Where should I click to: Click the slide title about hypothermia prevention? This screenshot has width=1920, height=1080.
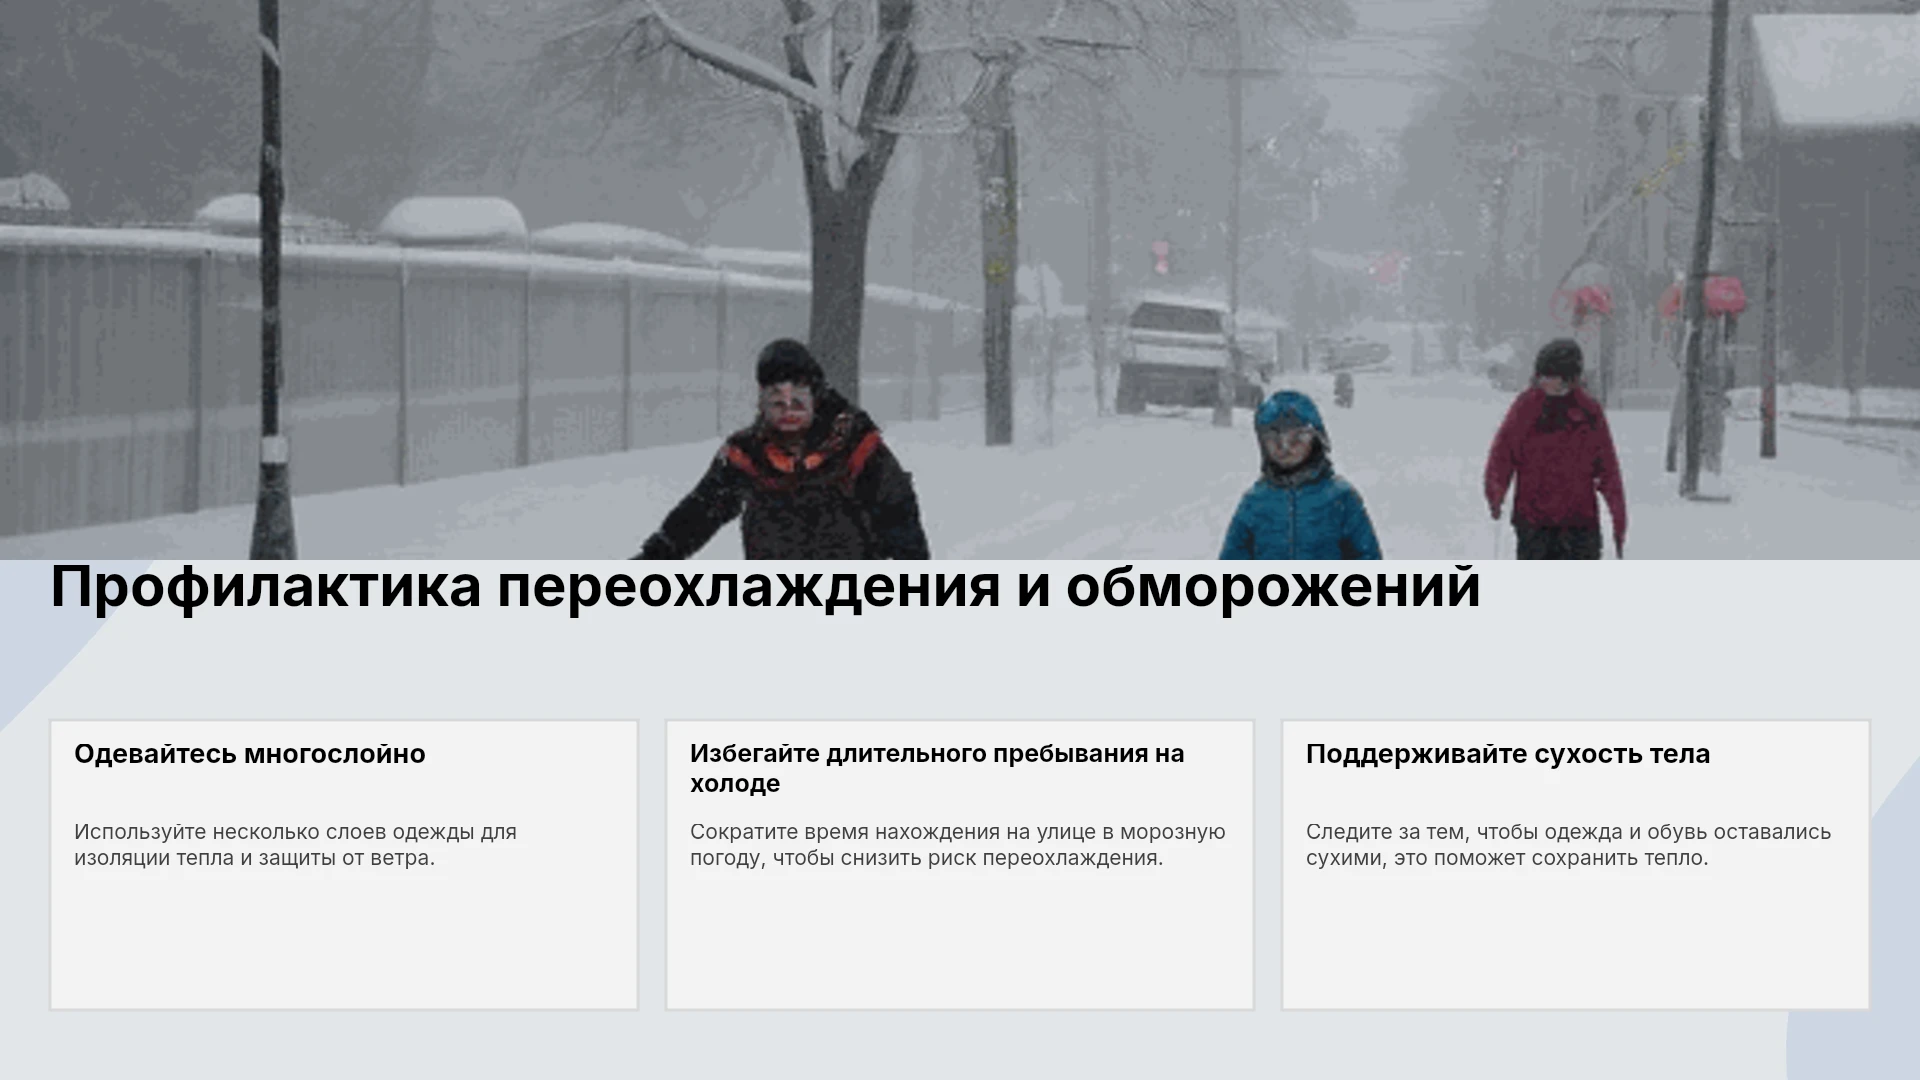click(x=765, y=587)
